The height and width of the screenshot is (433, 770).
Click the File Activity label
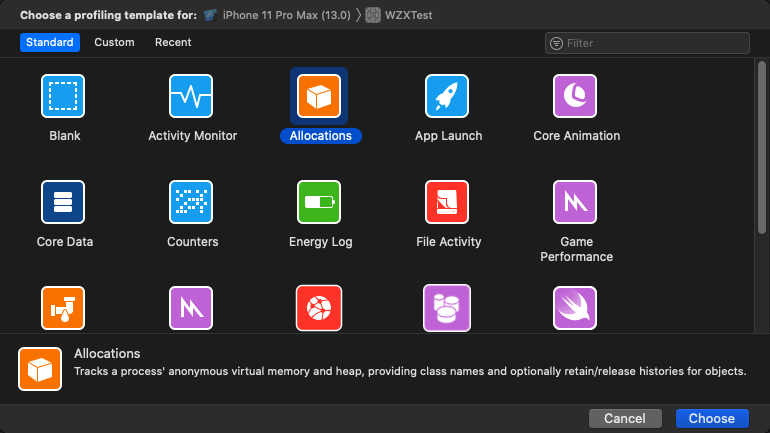click(448, 242)
